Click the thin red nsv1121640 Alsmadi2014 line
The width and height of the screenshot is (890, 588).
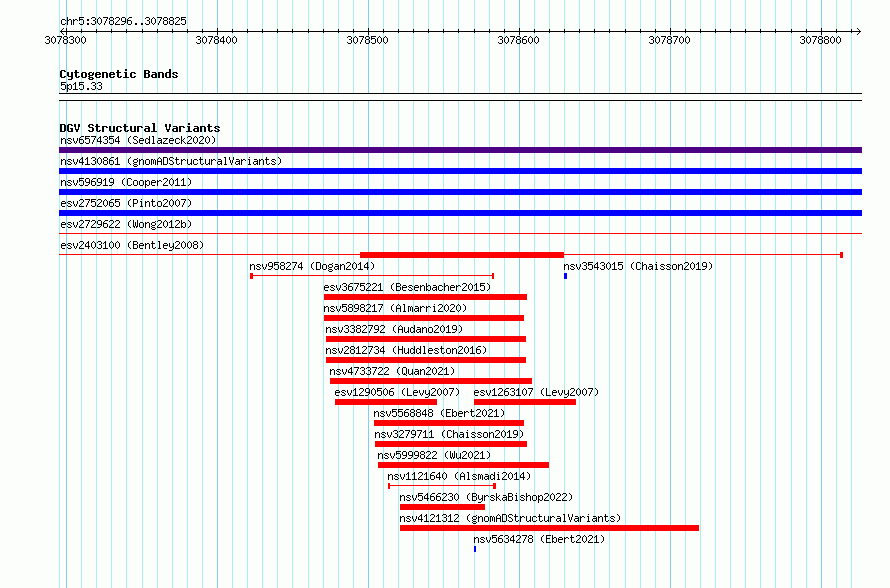coord(442,486)
